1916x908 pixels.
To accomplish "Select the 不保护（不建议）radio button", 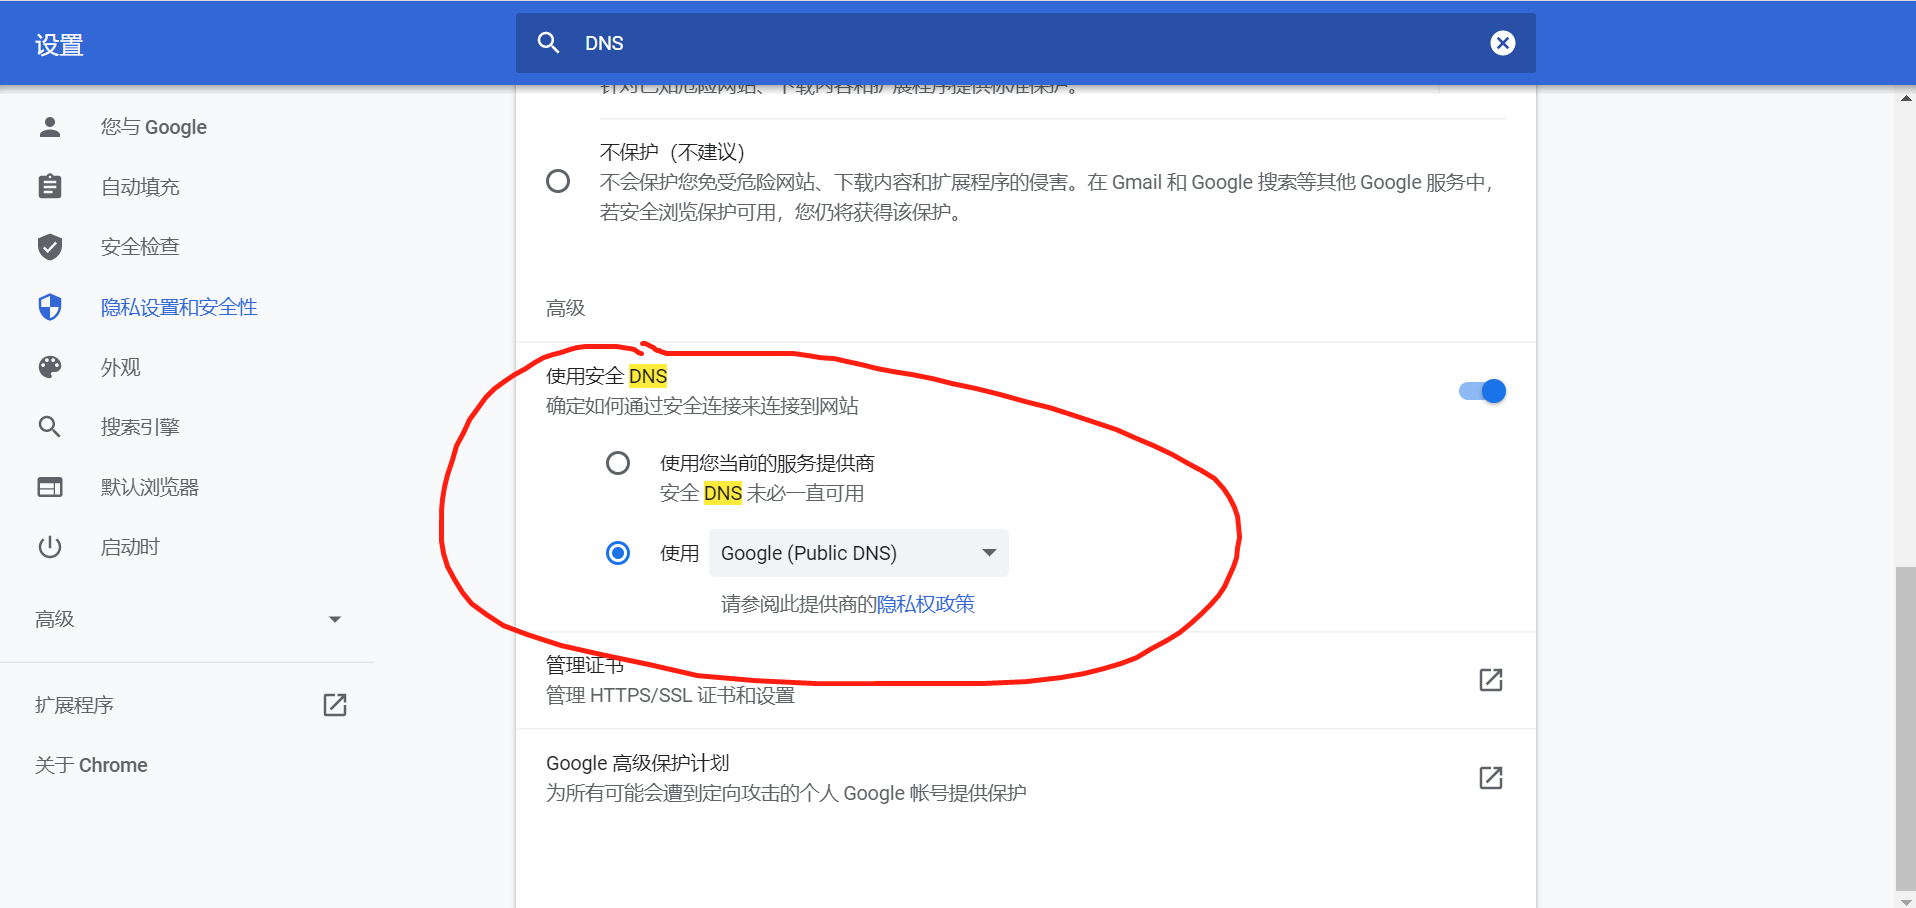I will coord(558,181).
